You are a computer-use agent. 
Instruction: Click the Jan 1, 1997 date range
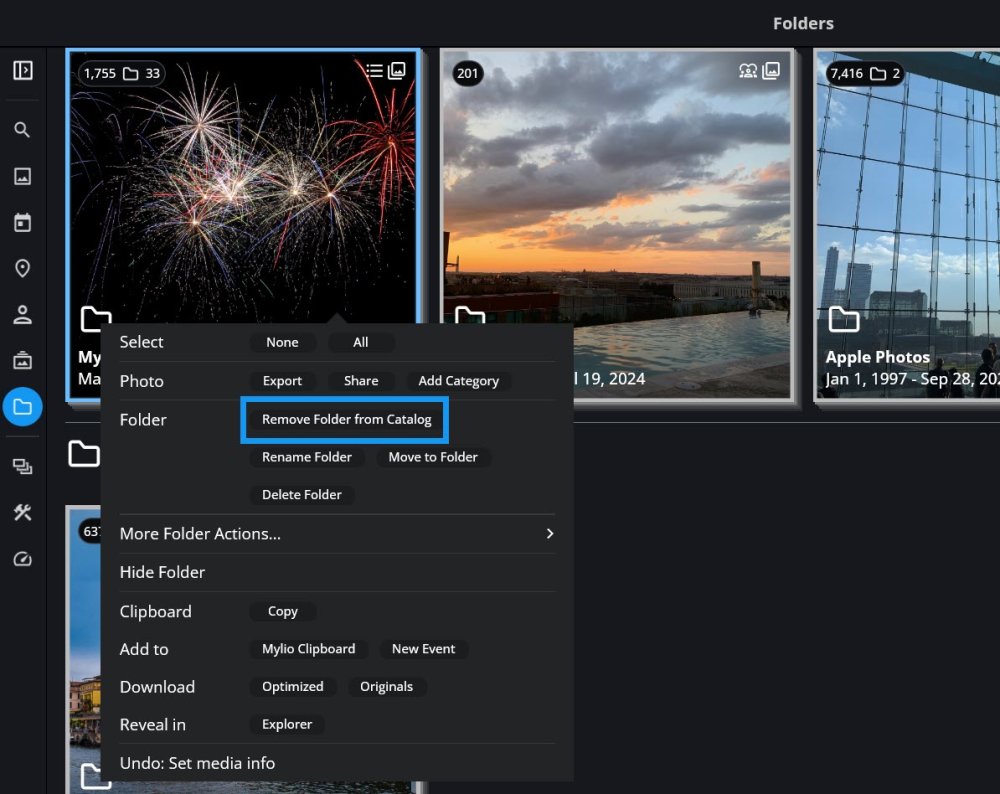click(912, 379)
